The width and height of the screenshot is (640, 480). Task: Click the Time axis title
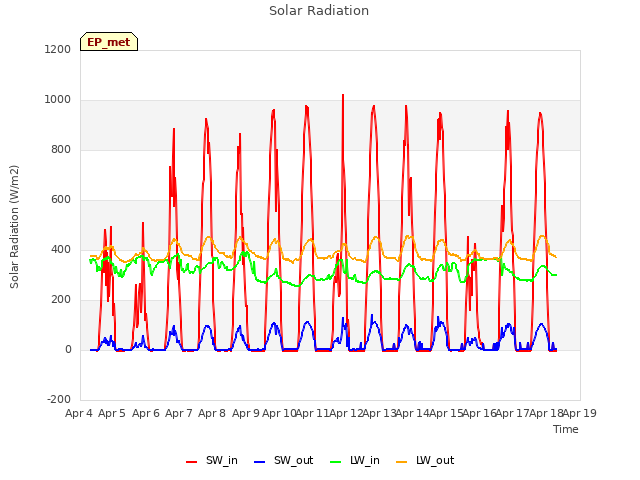[x=565, y=429]
